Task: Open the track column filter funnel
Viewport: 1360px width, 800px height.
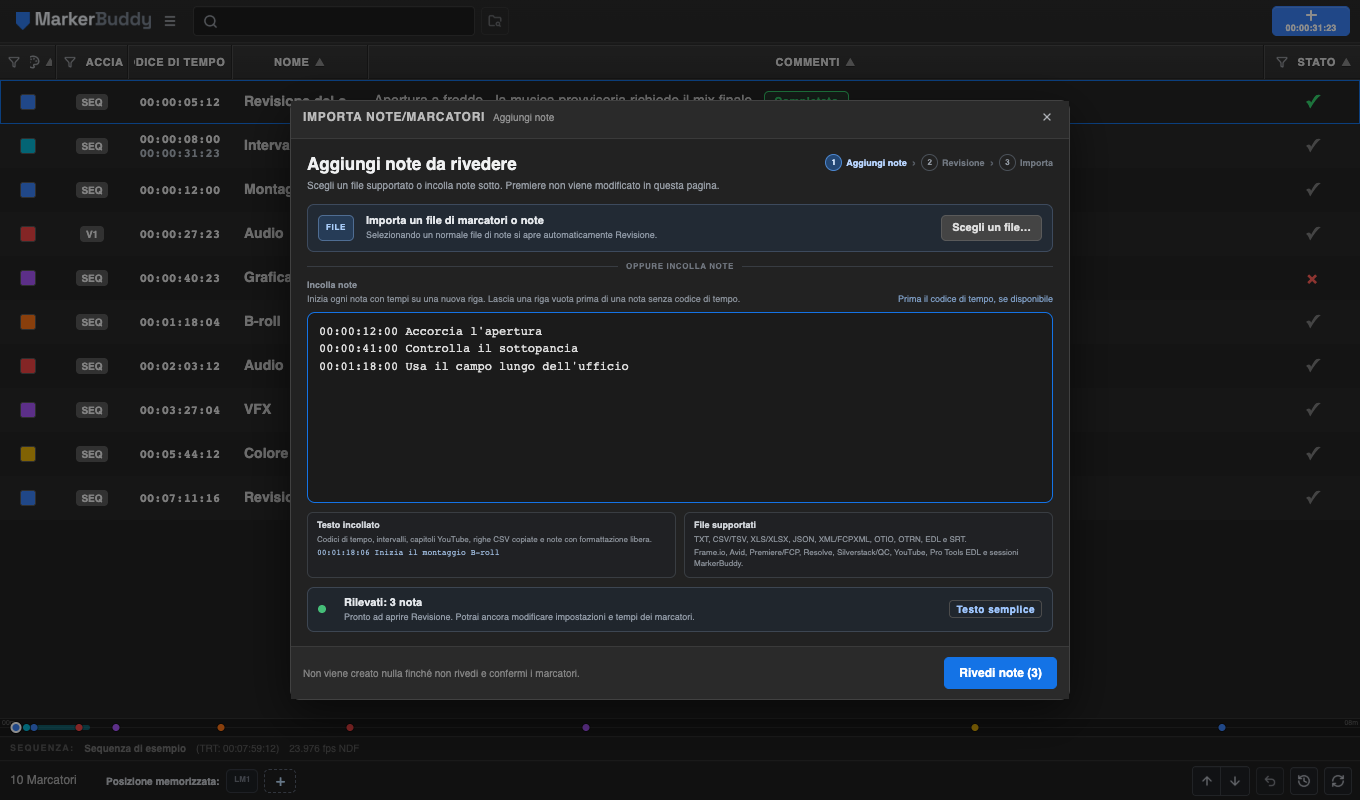Action: tap(70, 62)
